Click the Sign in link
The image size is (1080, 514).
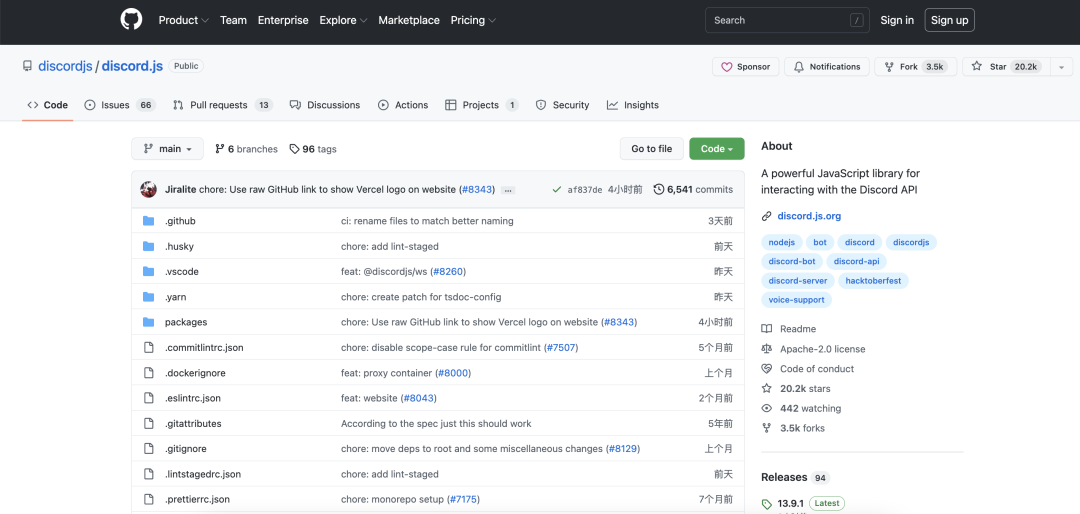[x=897, y=20]
